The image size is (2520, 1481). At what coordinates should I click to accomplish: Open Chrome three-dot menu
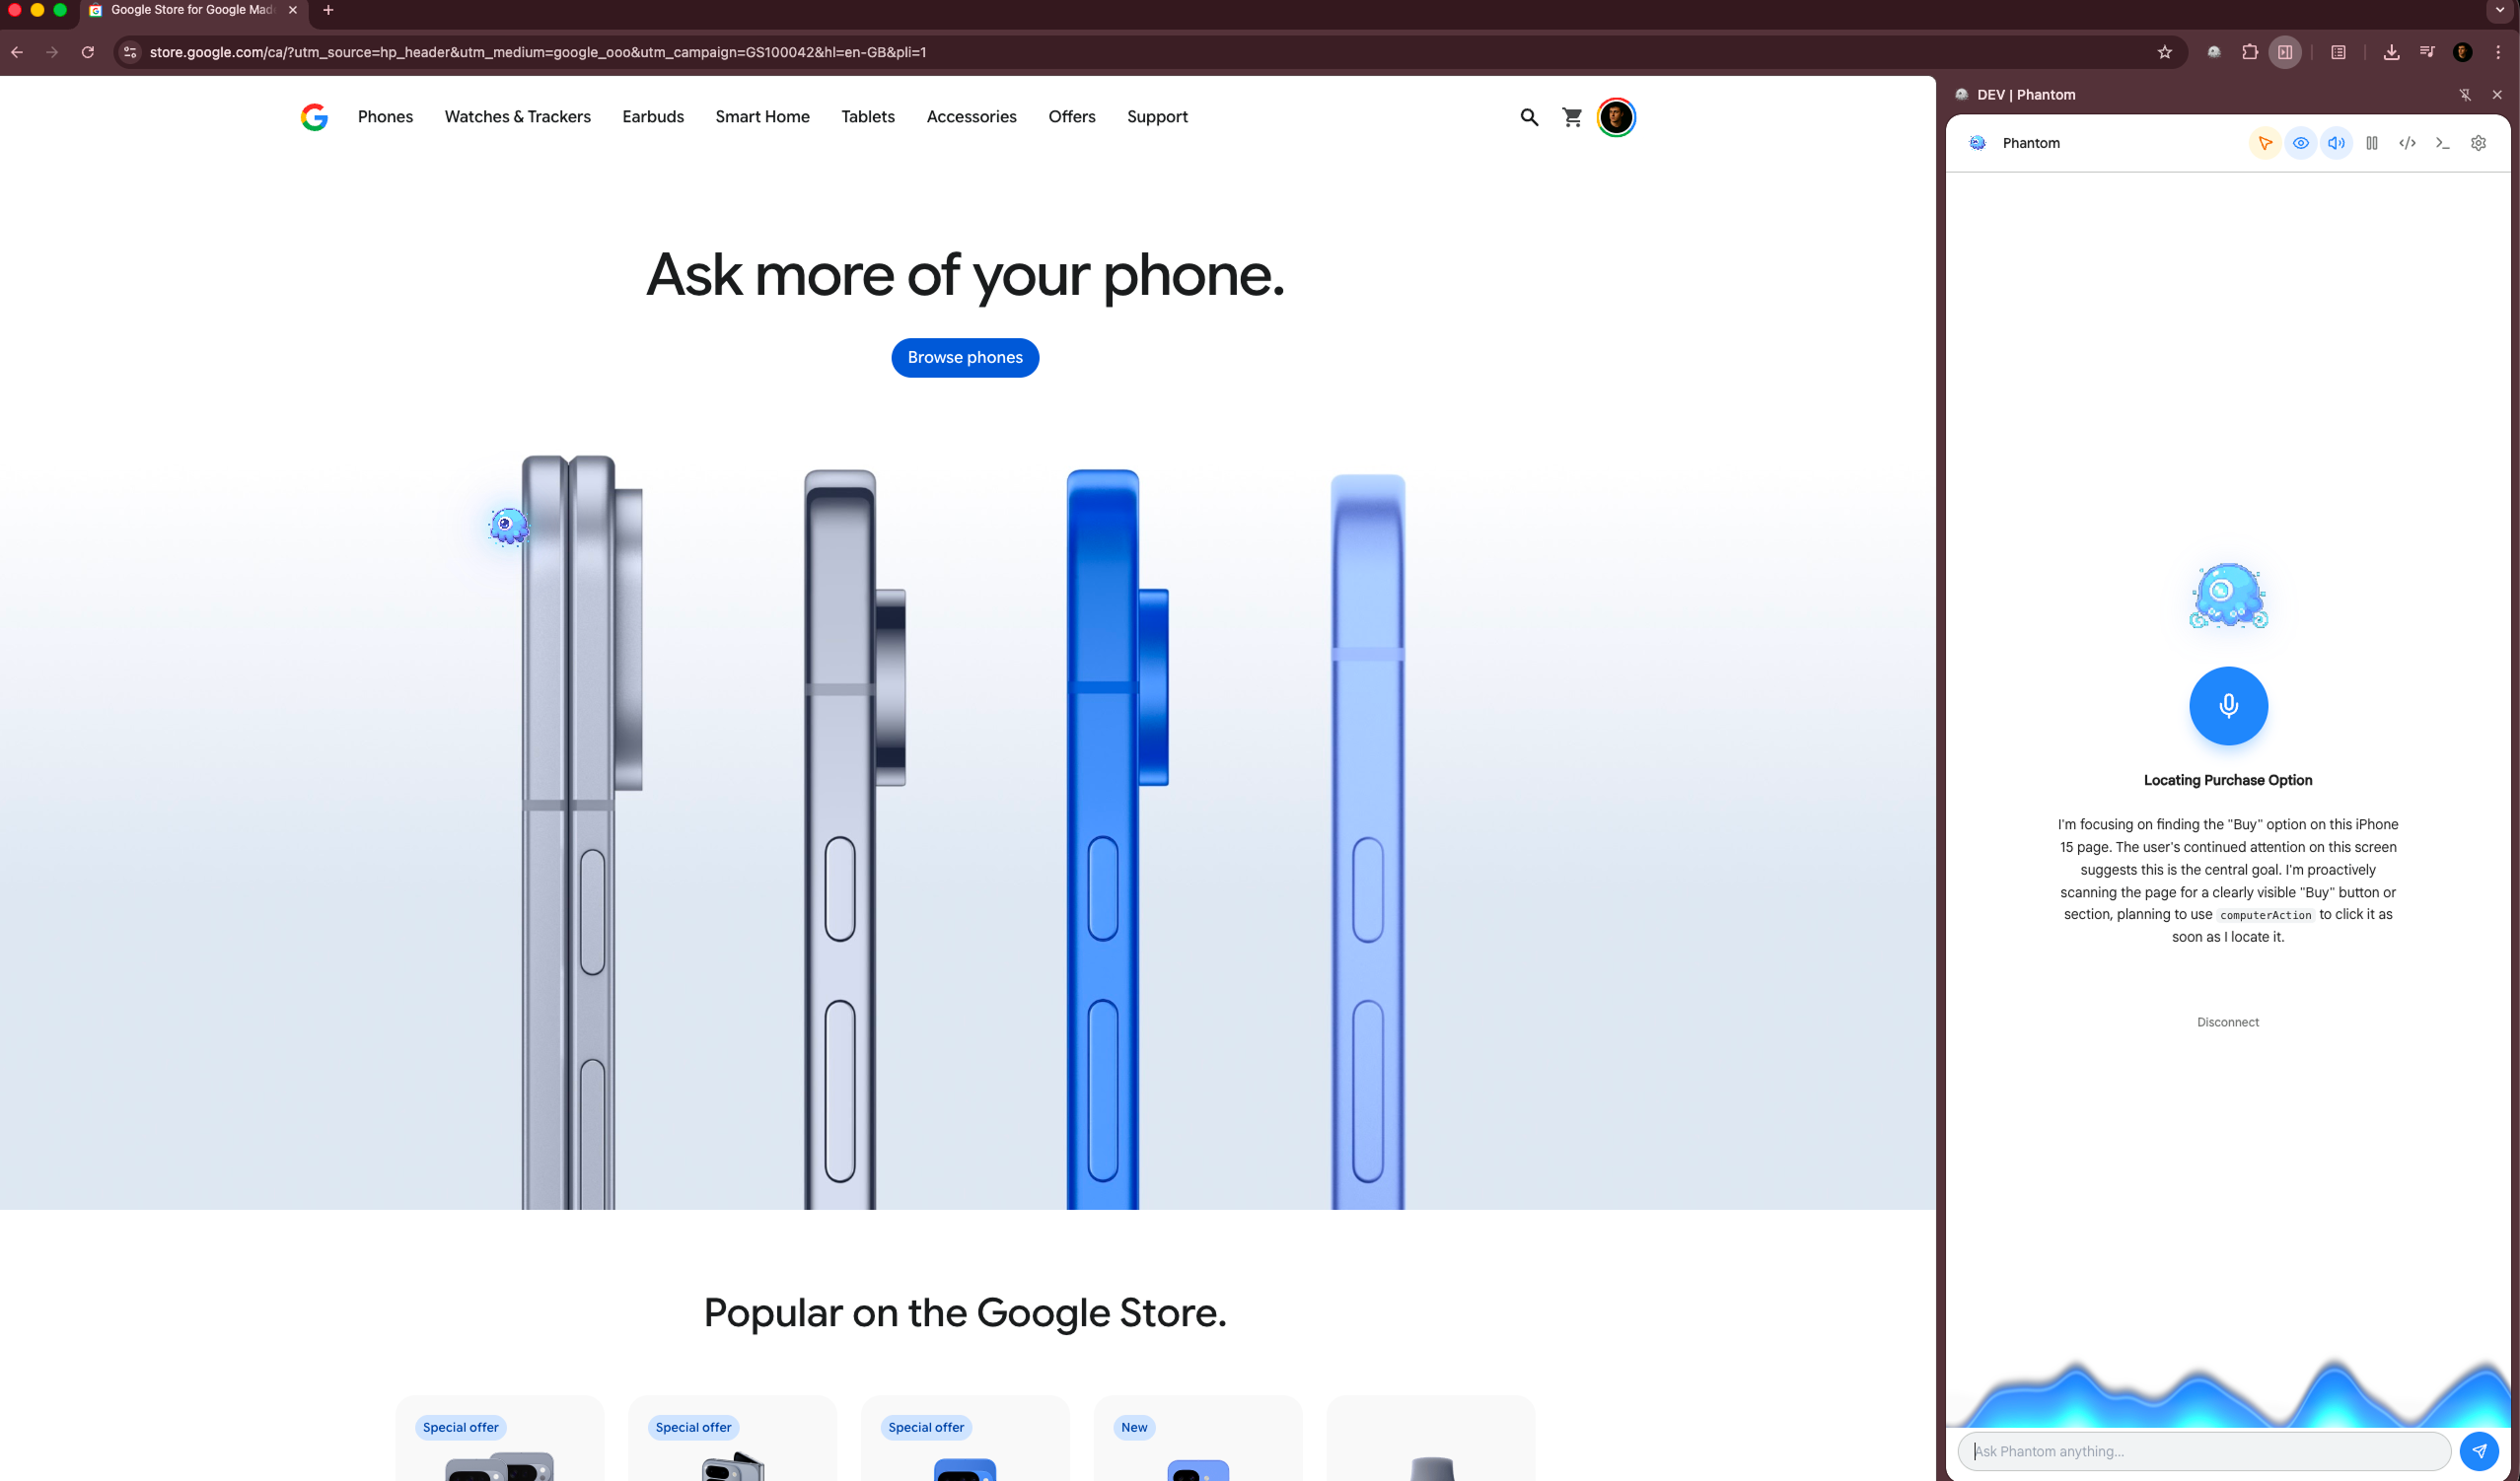2498,52
